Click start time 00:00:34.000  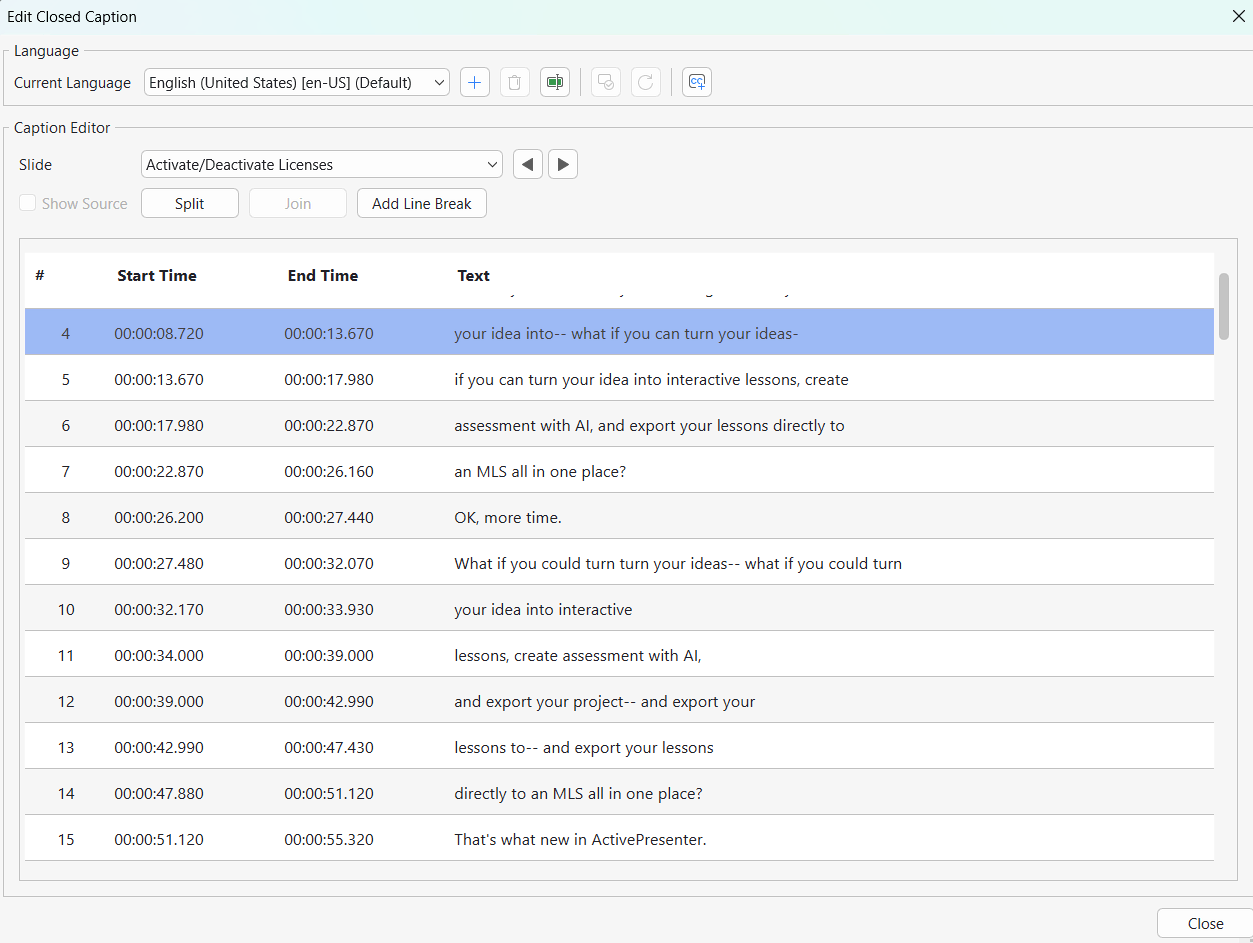(159, 656)
